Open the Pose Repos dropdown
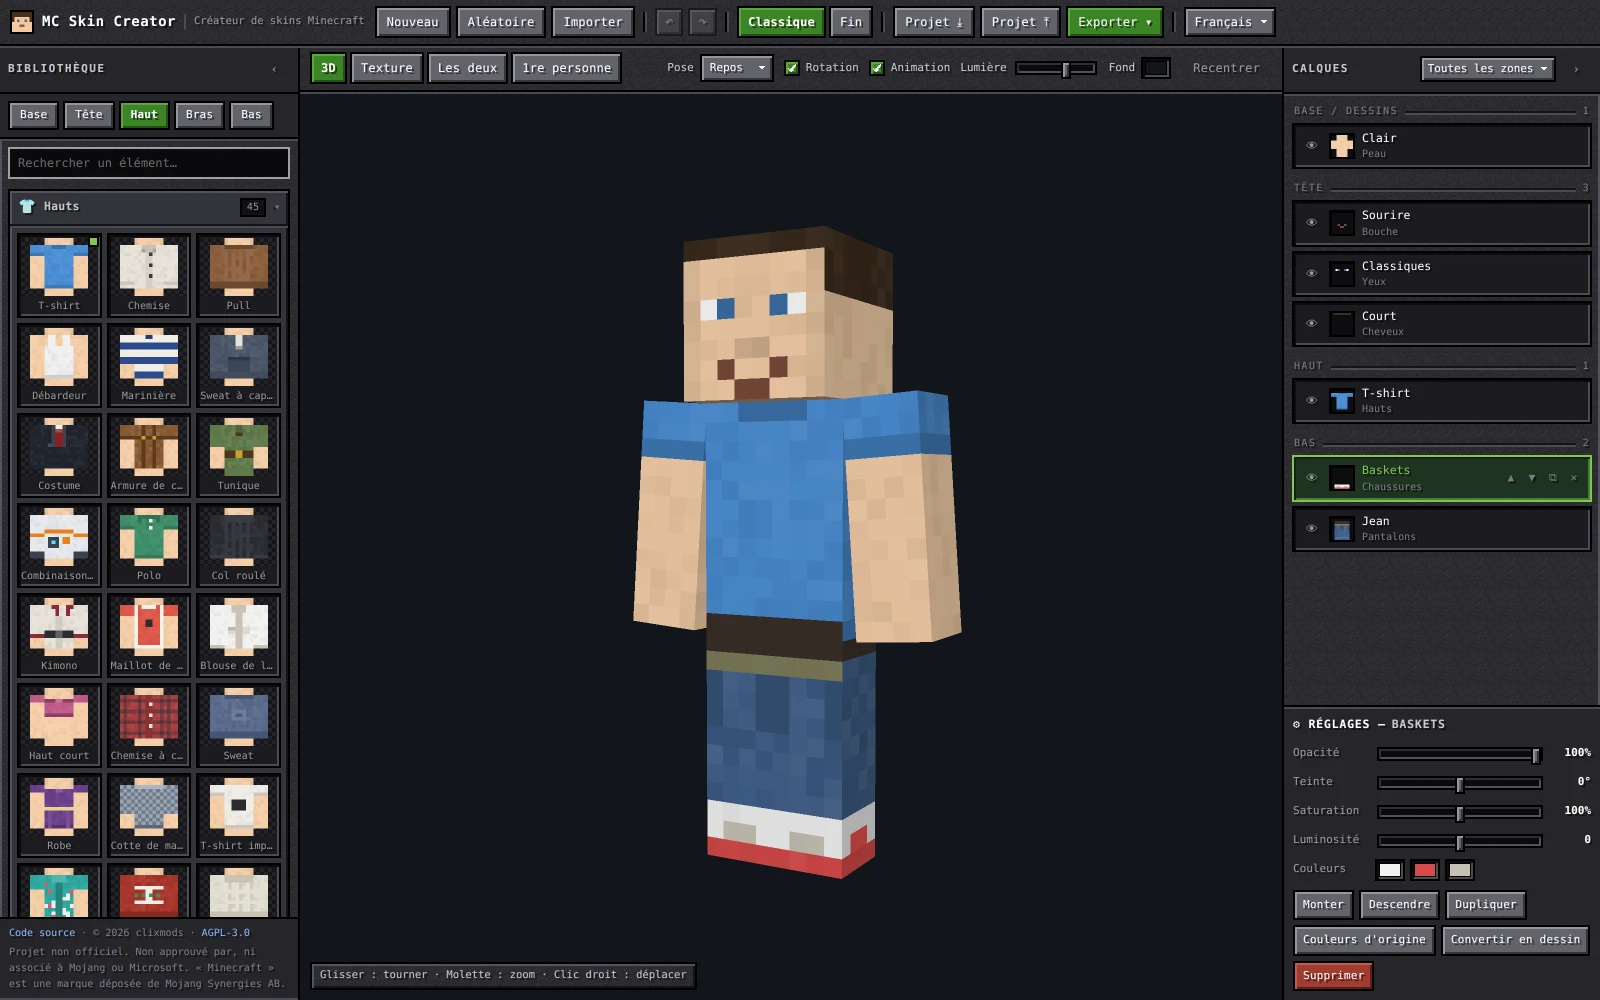This screenshot has width=1600, height=1000. point(737,68)
